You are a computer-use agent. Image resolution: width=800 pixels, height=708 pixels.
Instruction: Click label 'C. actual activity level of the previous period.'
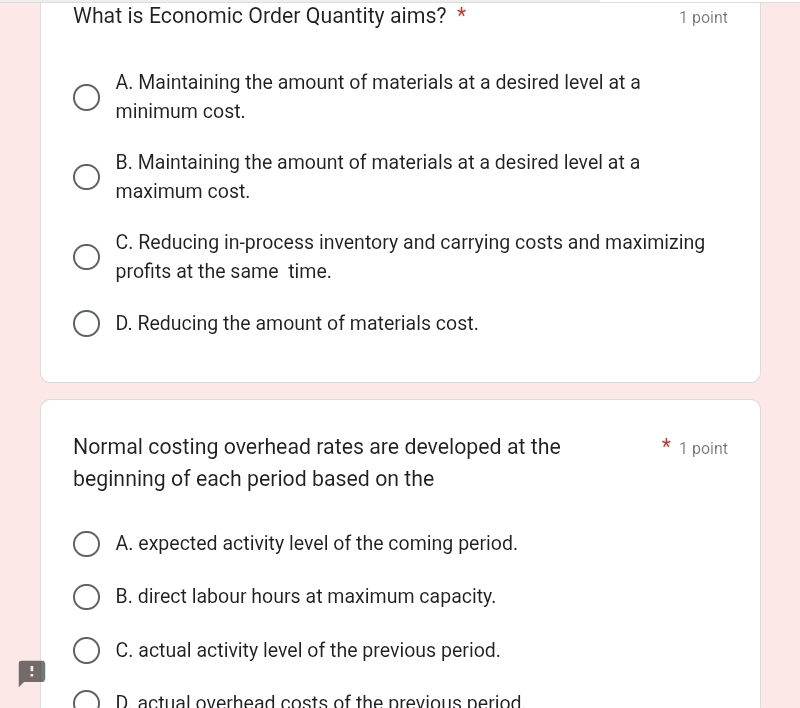308,651
